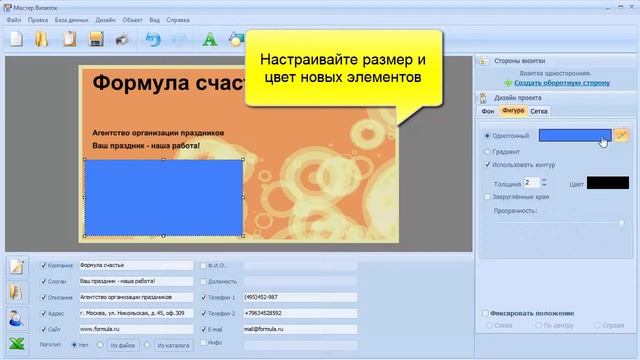The width and height of the screenshot is (640, 360).
Task: Toggle the Телефон 1 checkbox
Action: click(203, 297)
